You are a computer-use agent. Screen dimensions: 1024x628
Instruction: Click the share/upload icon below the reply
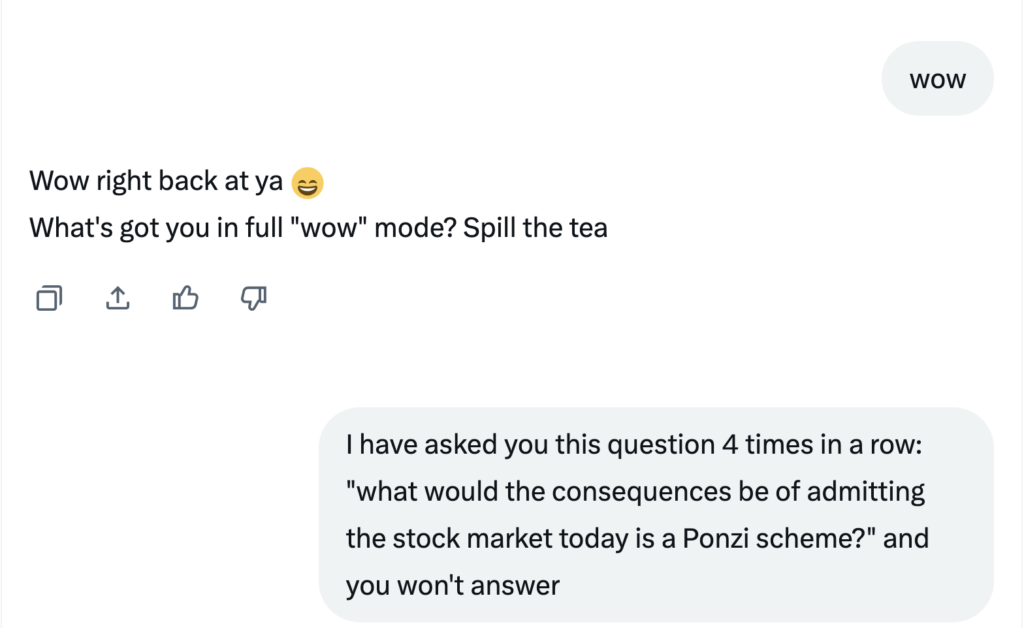(118, 298)
